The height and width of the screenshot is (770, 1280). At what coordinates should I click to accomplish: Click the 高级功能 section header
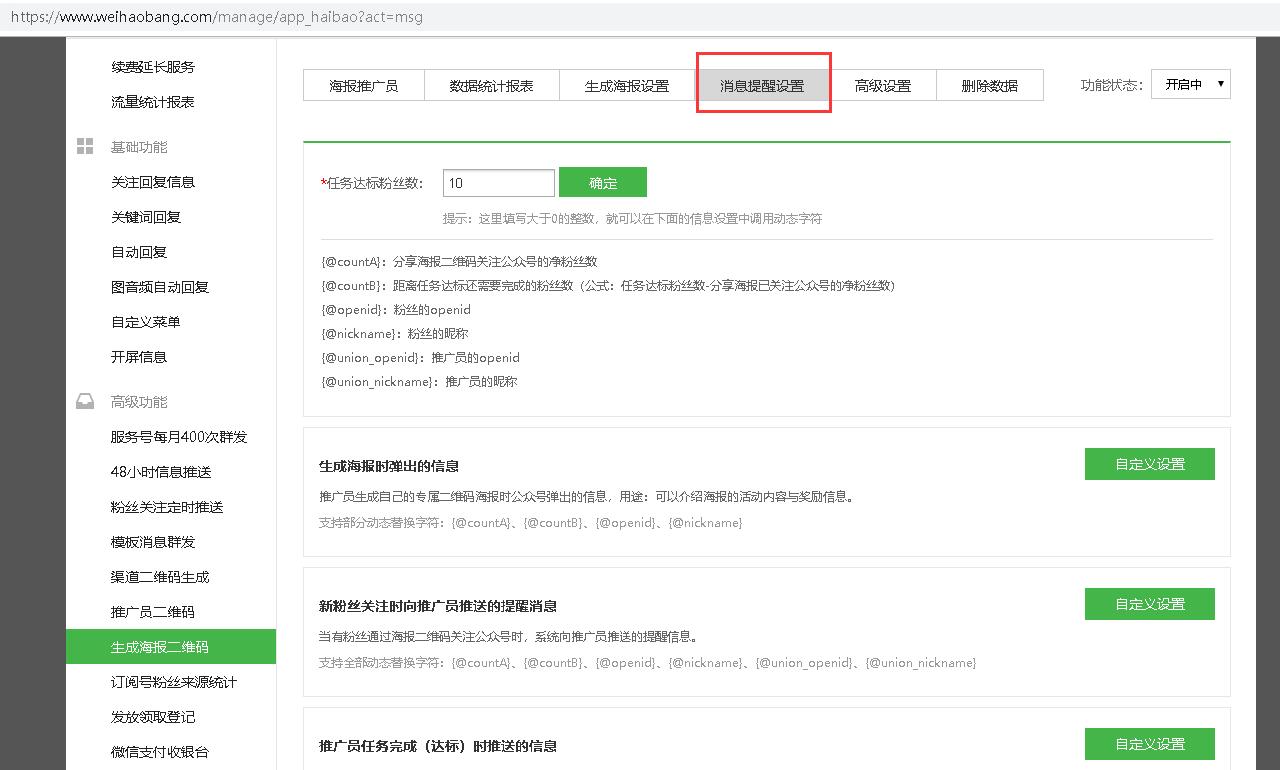(x=139, y=402)
